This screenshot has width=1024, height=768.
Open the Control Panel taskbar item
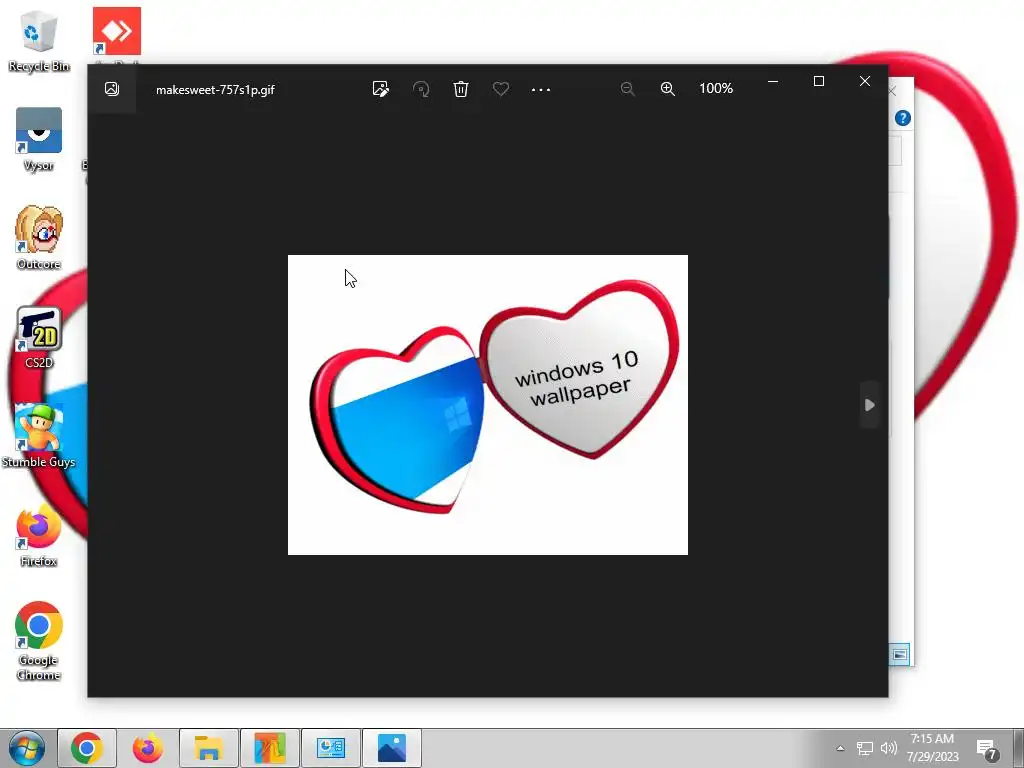pyautogui.click(x=330, y=748)
